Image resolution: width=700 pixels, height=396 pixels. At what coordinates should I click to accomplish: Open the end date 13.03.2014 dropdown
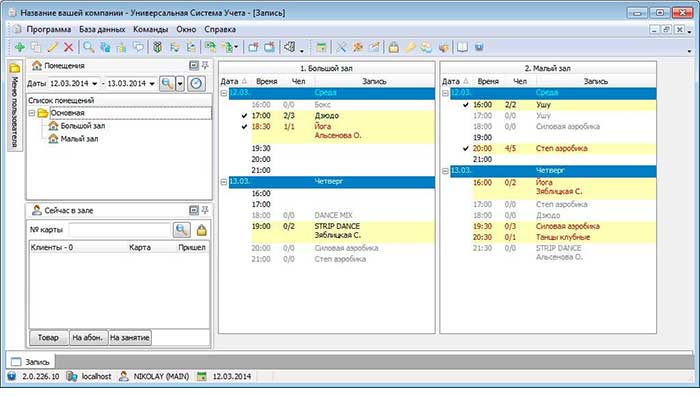(x=152, y=83)
